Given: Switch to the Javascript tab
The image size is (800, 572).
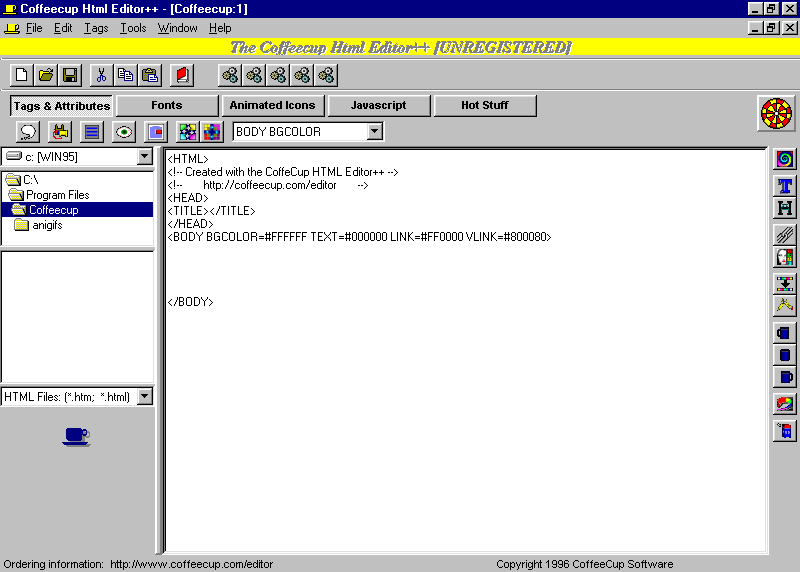Looking at the screenshot, I should (379, 106).
